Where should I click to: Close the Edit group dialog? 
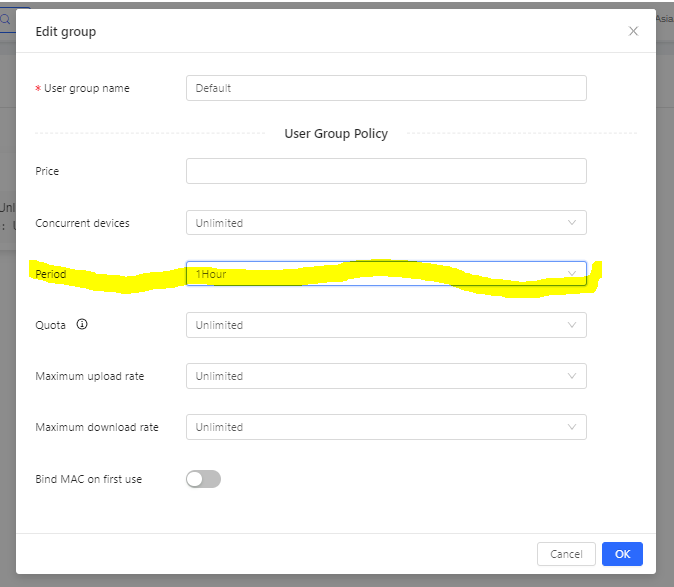633,31
